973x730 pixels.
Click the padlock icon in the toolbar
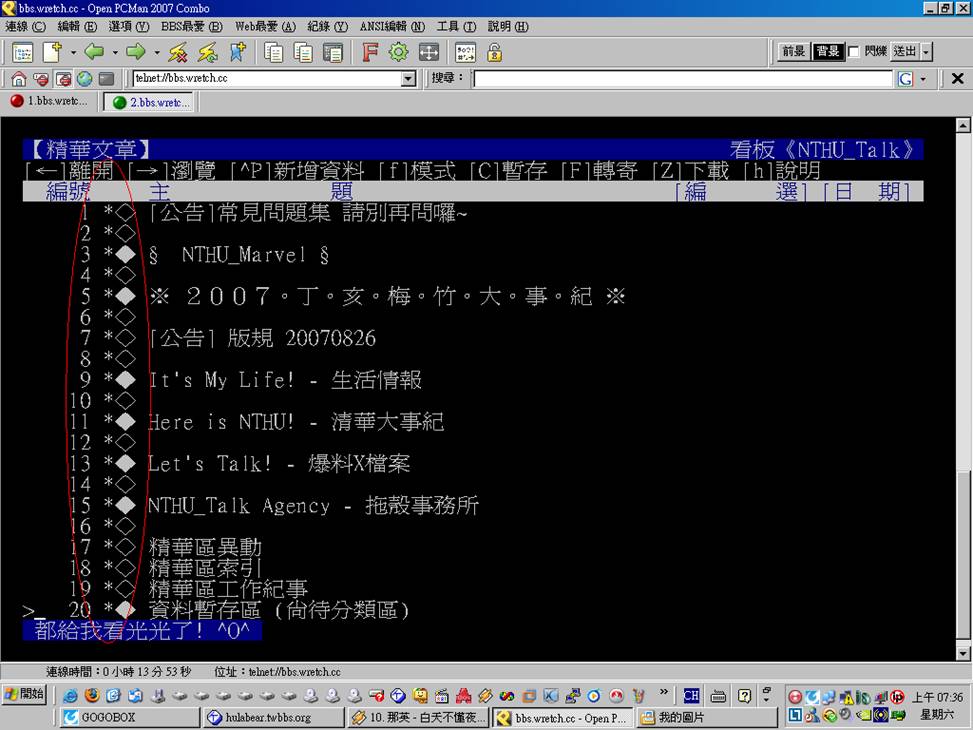click(x=494, y=52)
